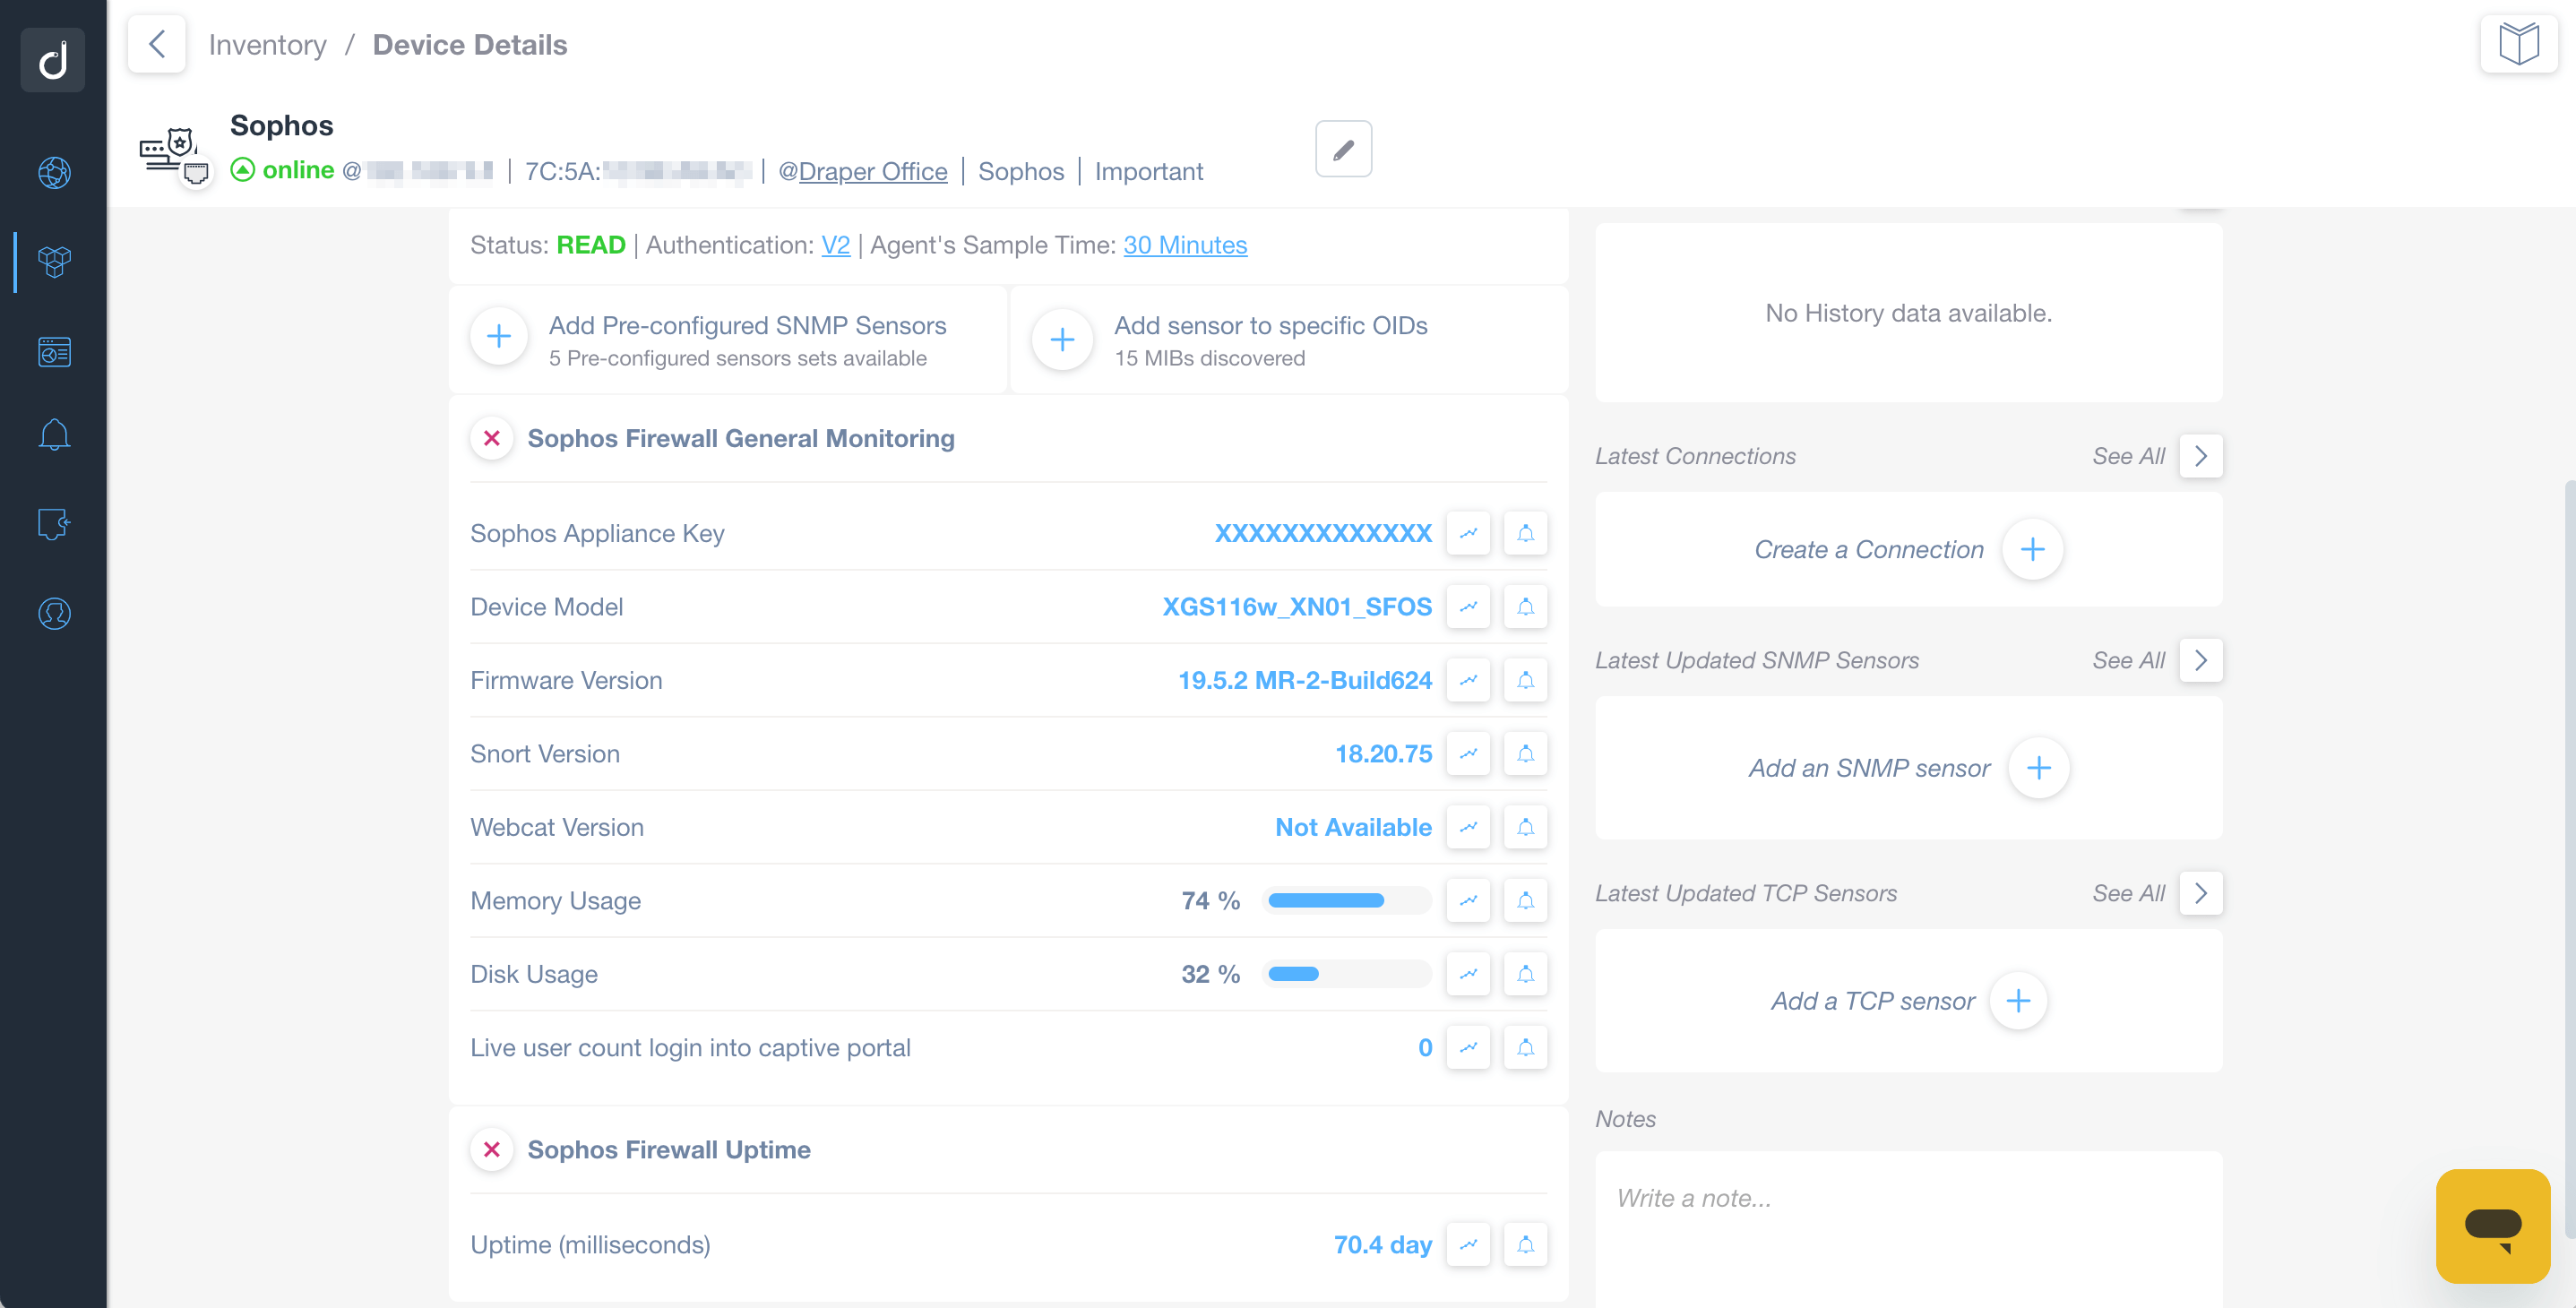Image resolution: width=2576 pixels, height=1308 pixels.
Task: Open the Draper Office location link
Action: [872, 171]
